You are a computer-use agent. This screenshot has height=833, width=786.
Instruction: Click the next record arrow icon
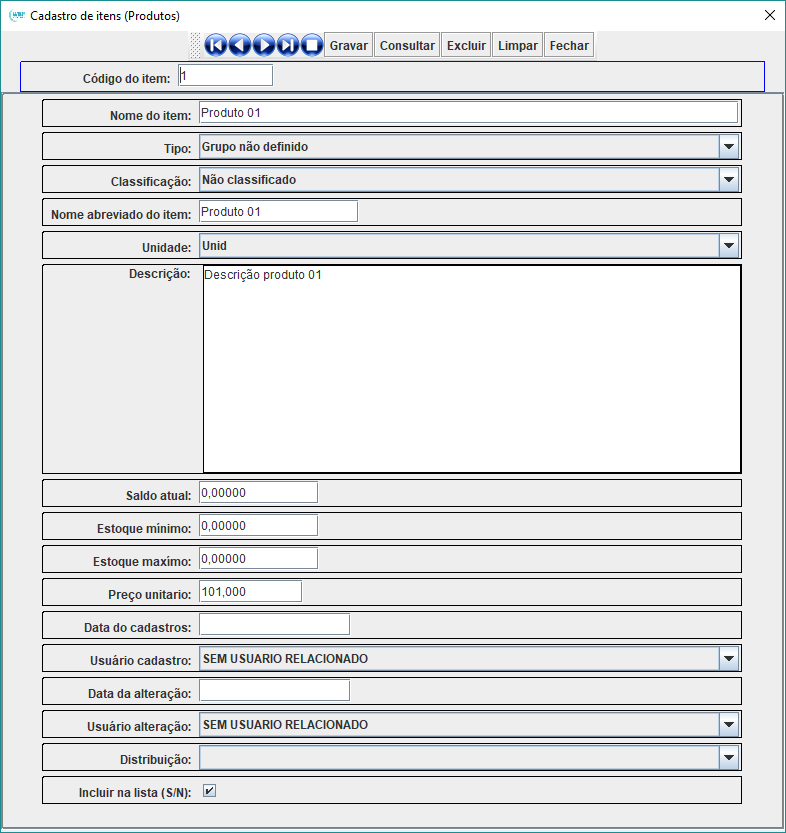[264, 45]
